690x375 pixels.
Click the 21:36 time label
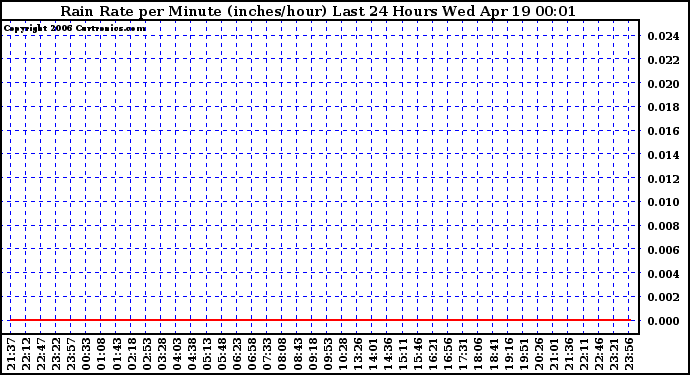tap(568, 354)
